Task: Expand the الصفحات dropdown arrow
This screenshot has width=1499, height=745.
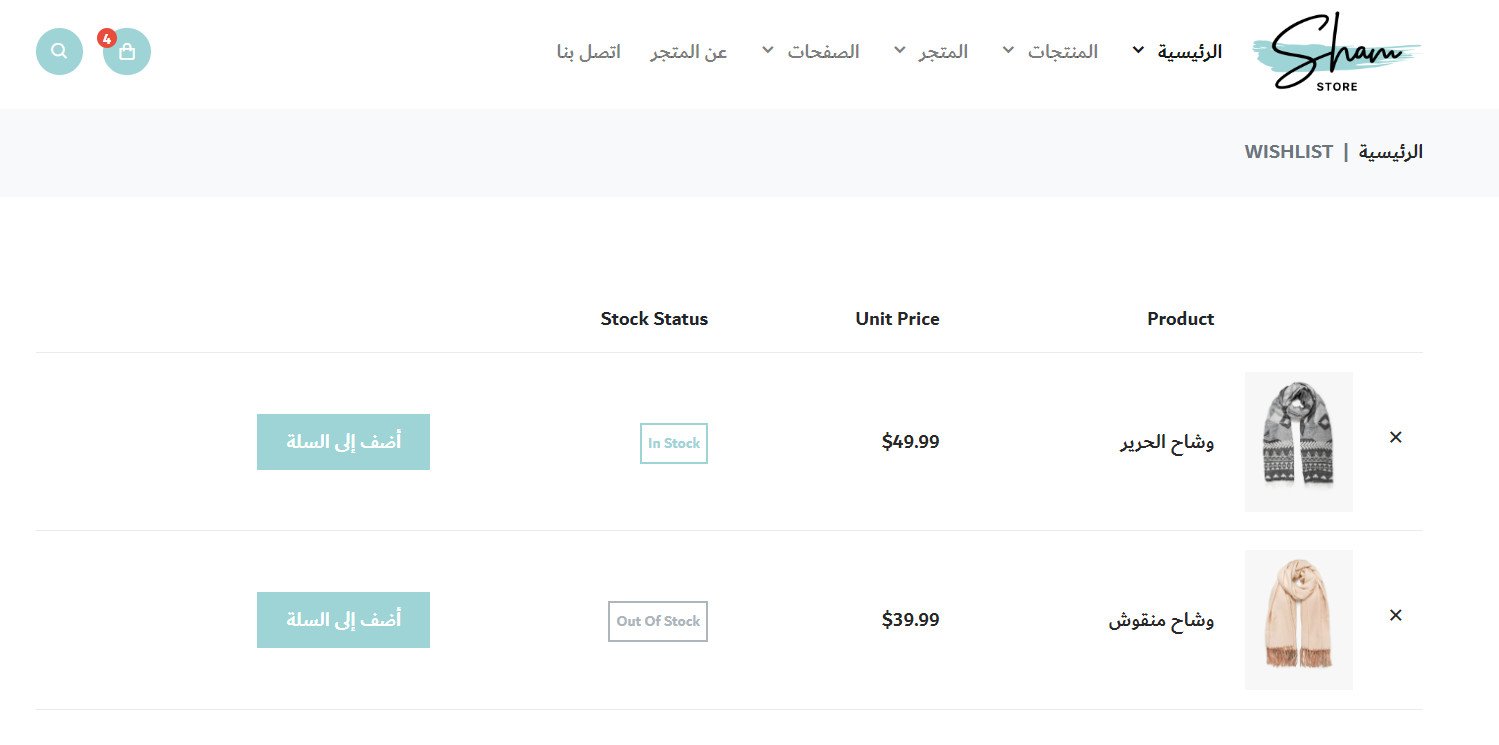Action: tap(767, 50)
